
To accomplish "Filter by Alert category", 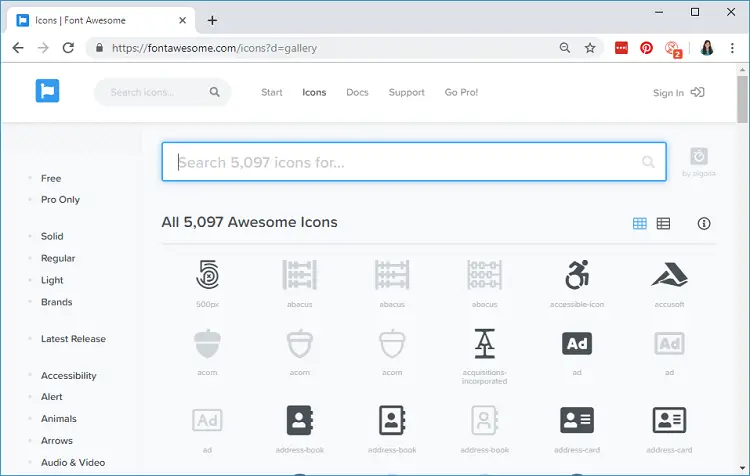I will (x=52, y=397).
